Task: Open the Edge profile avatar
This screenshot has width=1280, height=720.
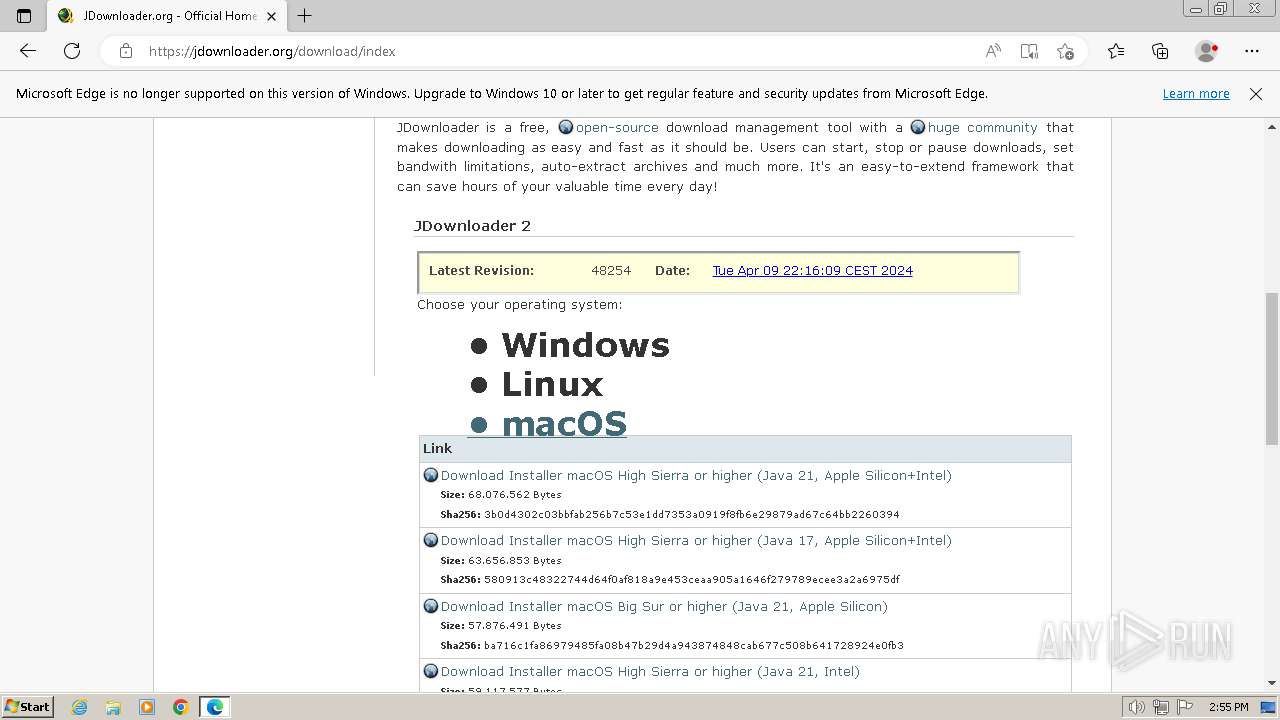Action: pos(1206,51)
